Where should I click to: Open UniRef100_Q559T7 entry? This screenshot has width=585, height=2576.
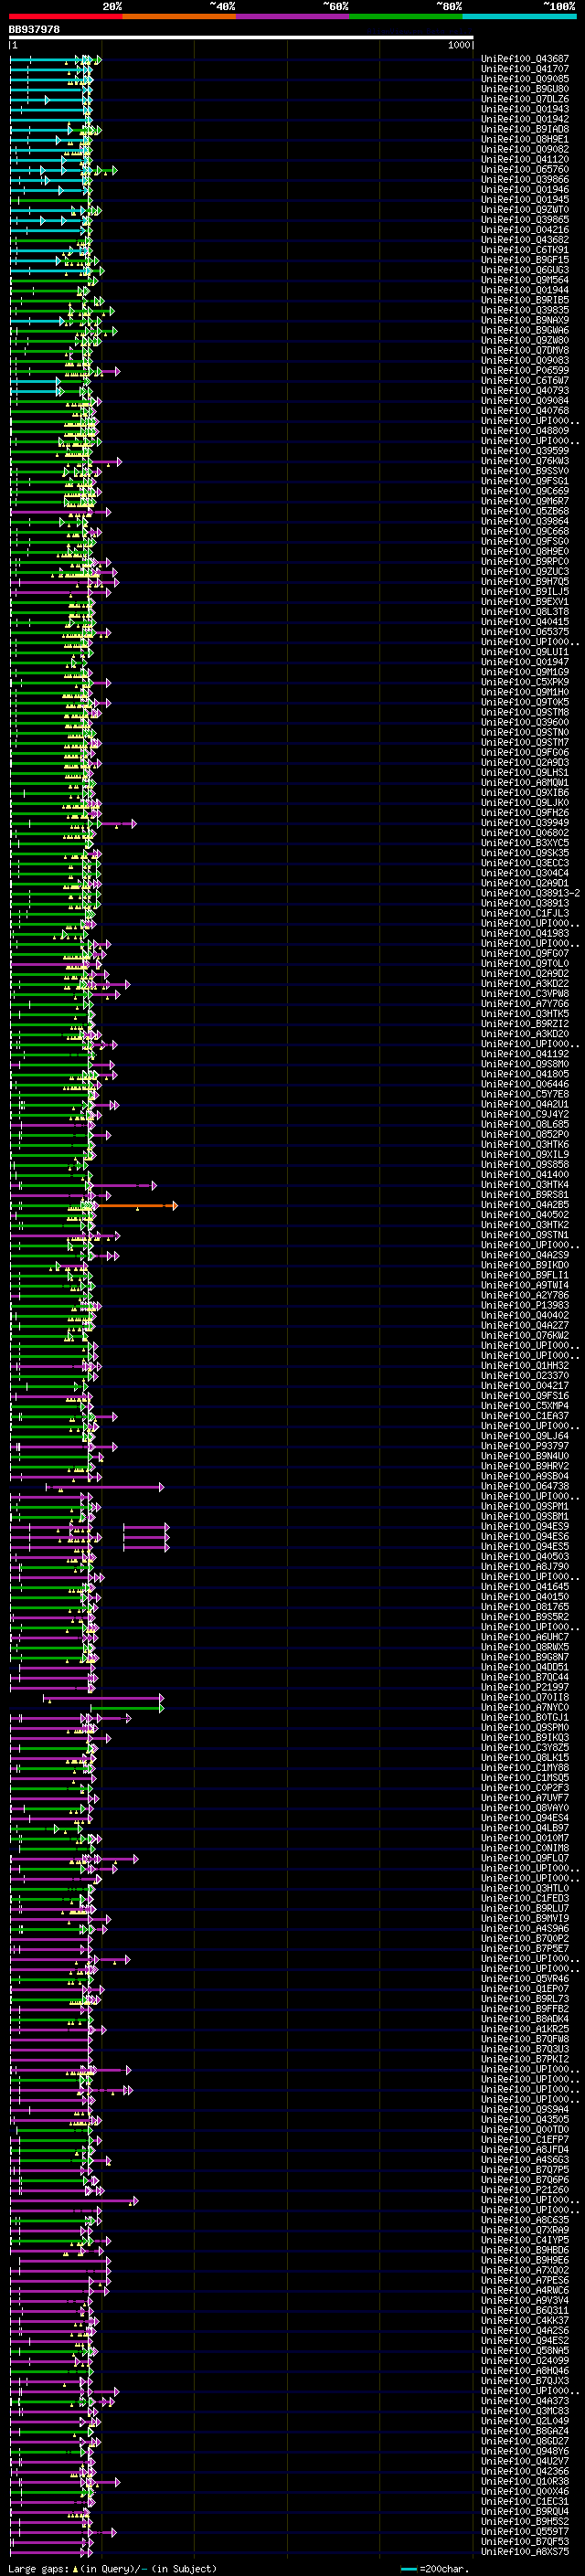pyautogui.click(x=525, y=2531)
